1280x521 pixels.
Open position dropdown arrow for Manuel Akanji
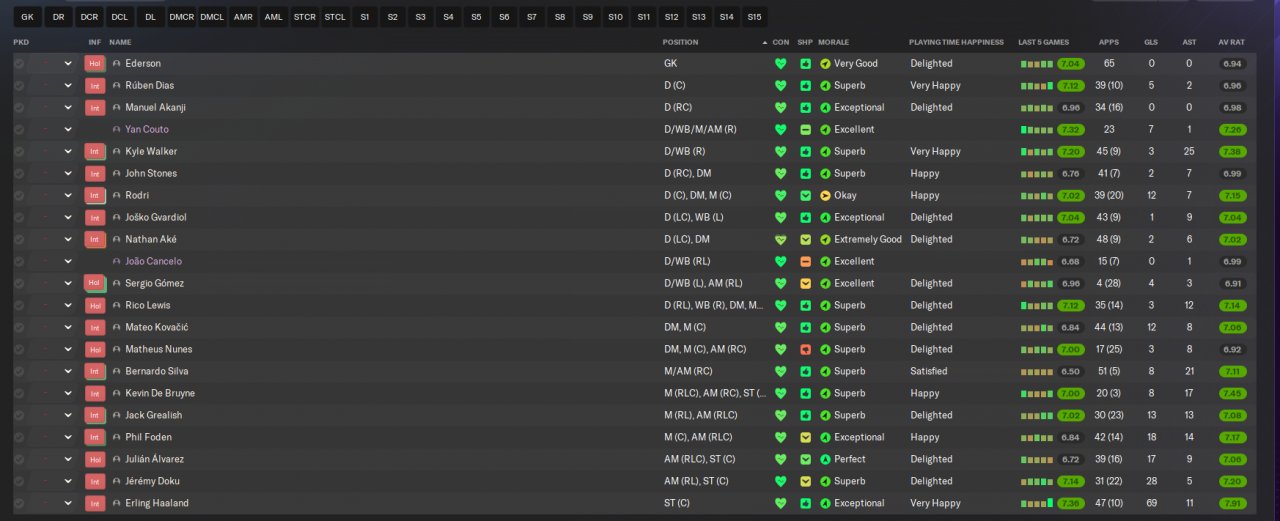(x=68, y=107)
